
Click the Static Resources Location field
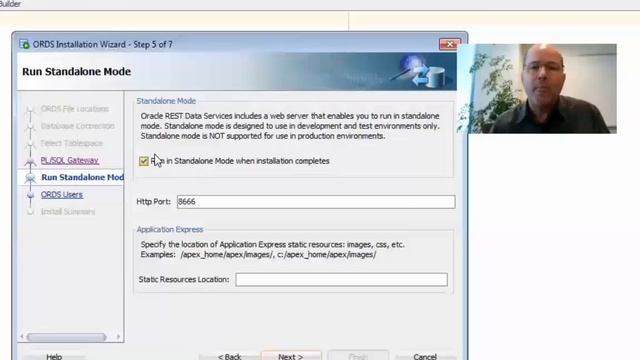coord(341,280)
